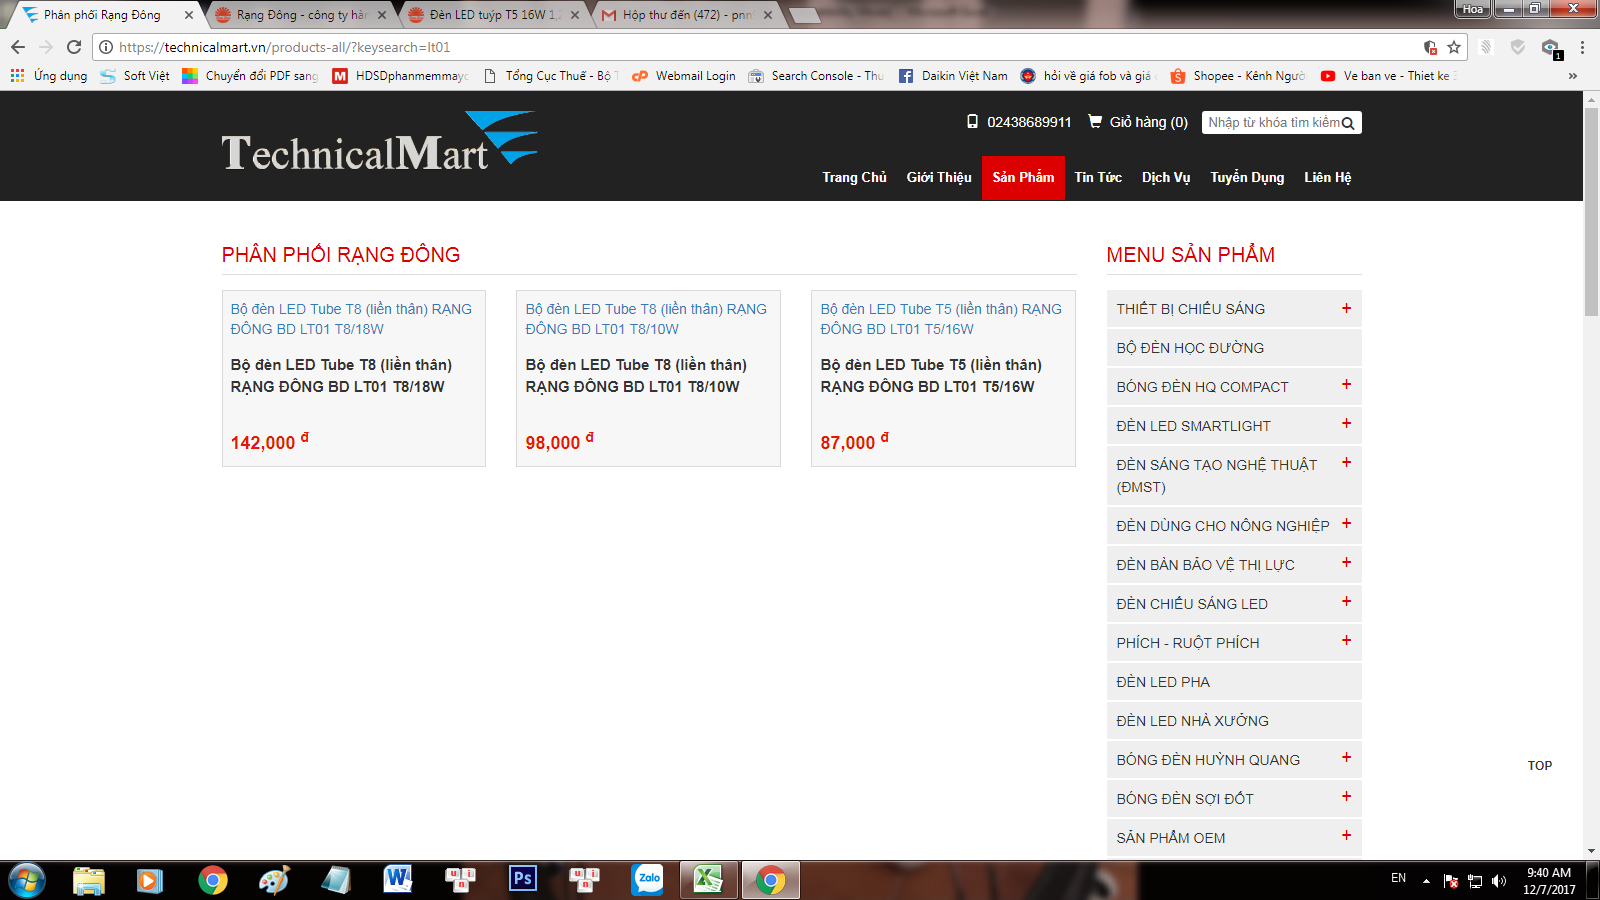
Task: Reload the page with the refresh icon
Action: click(74, 47)
